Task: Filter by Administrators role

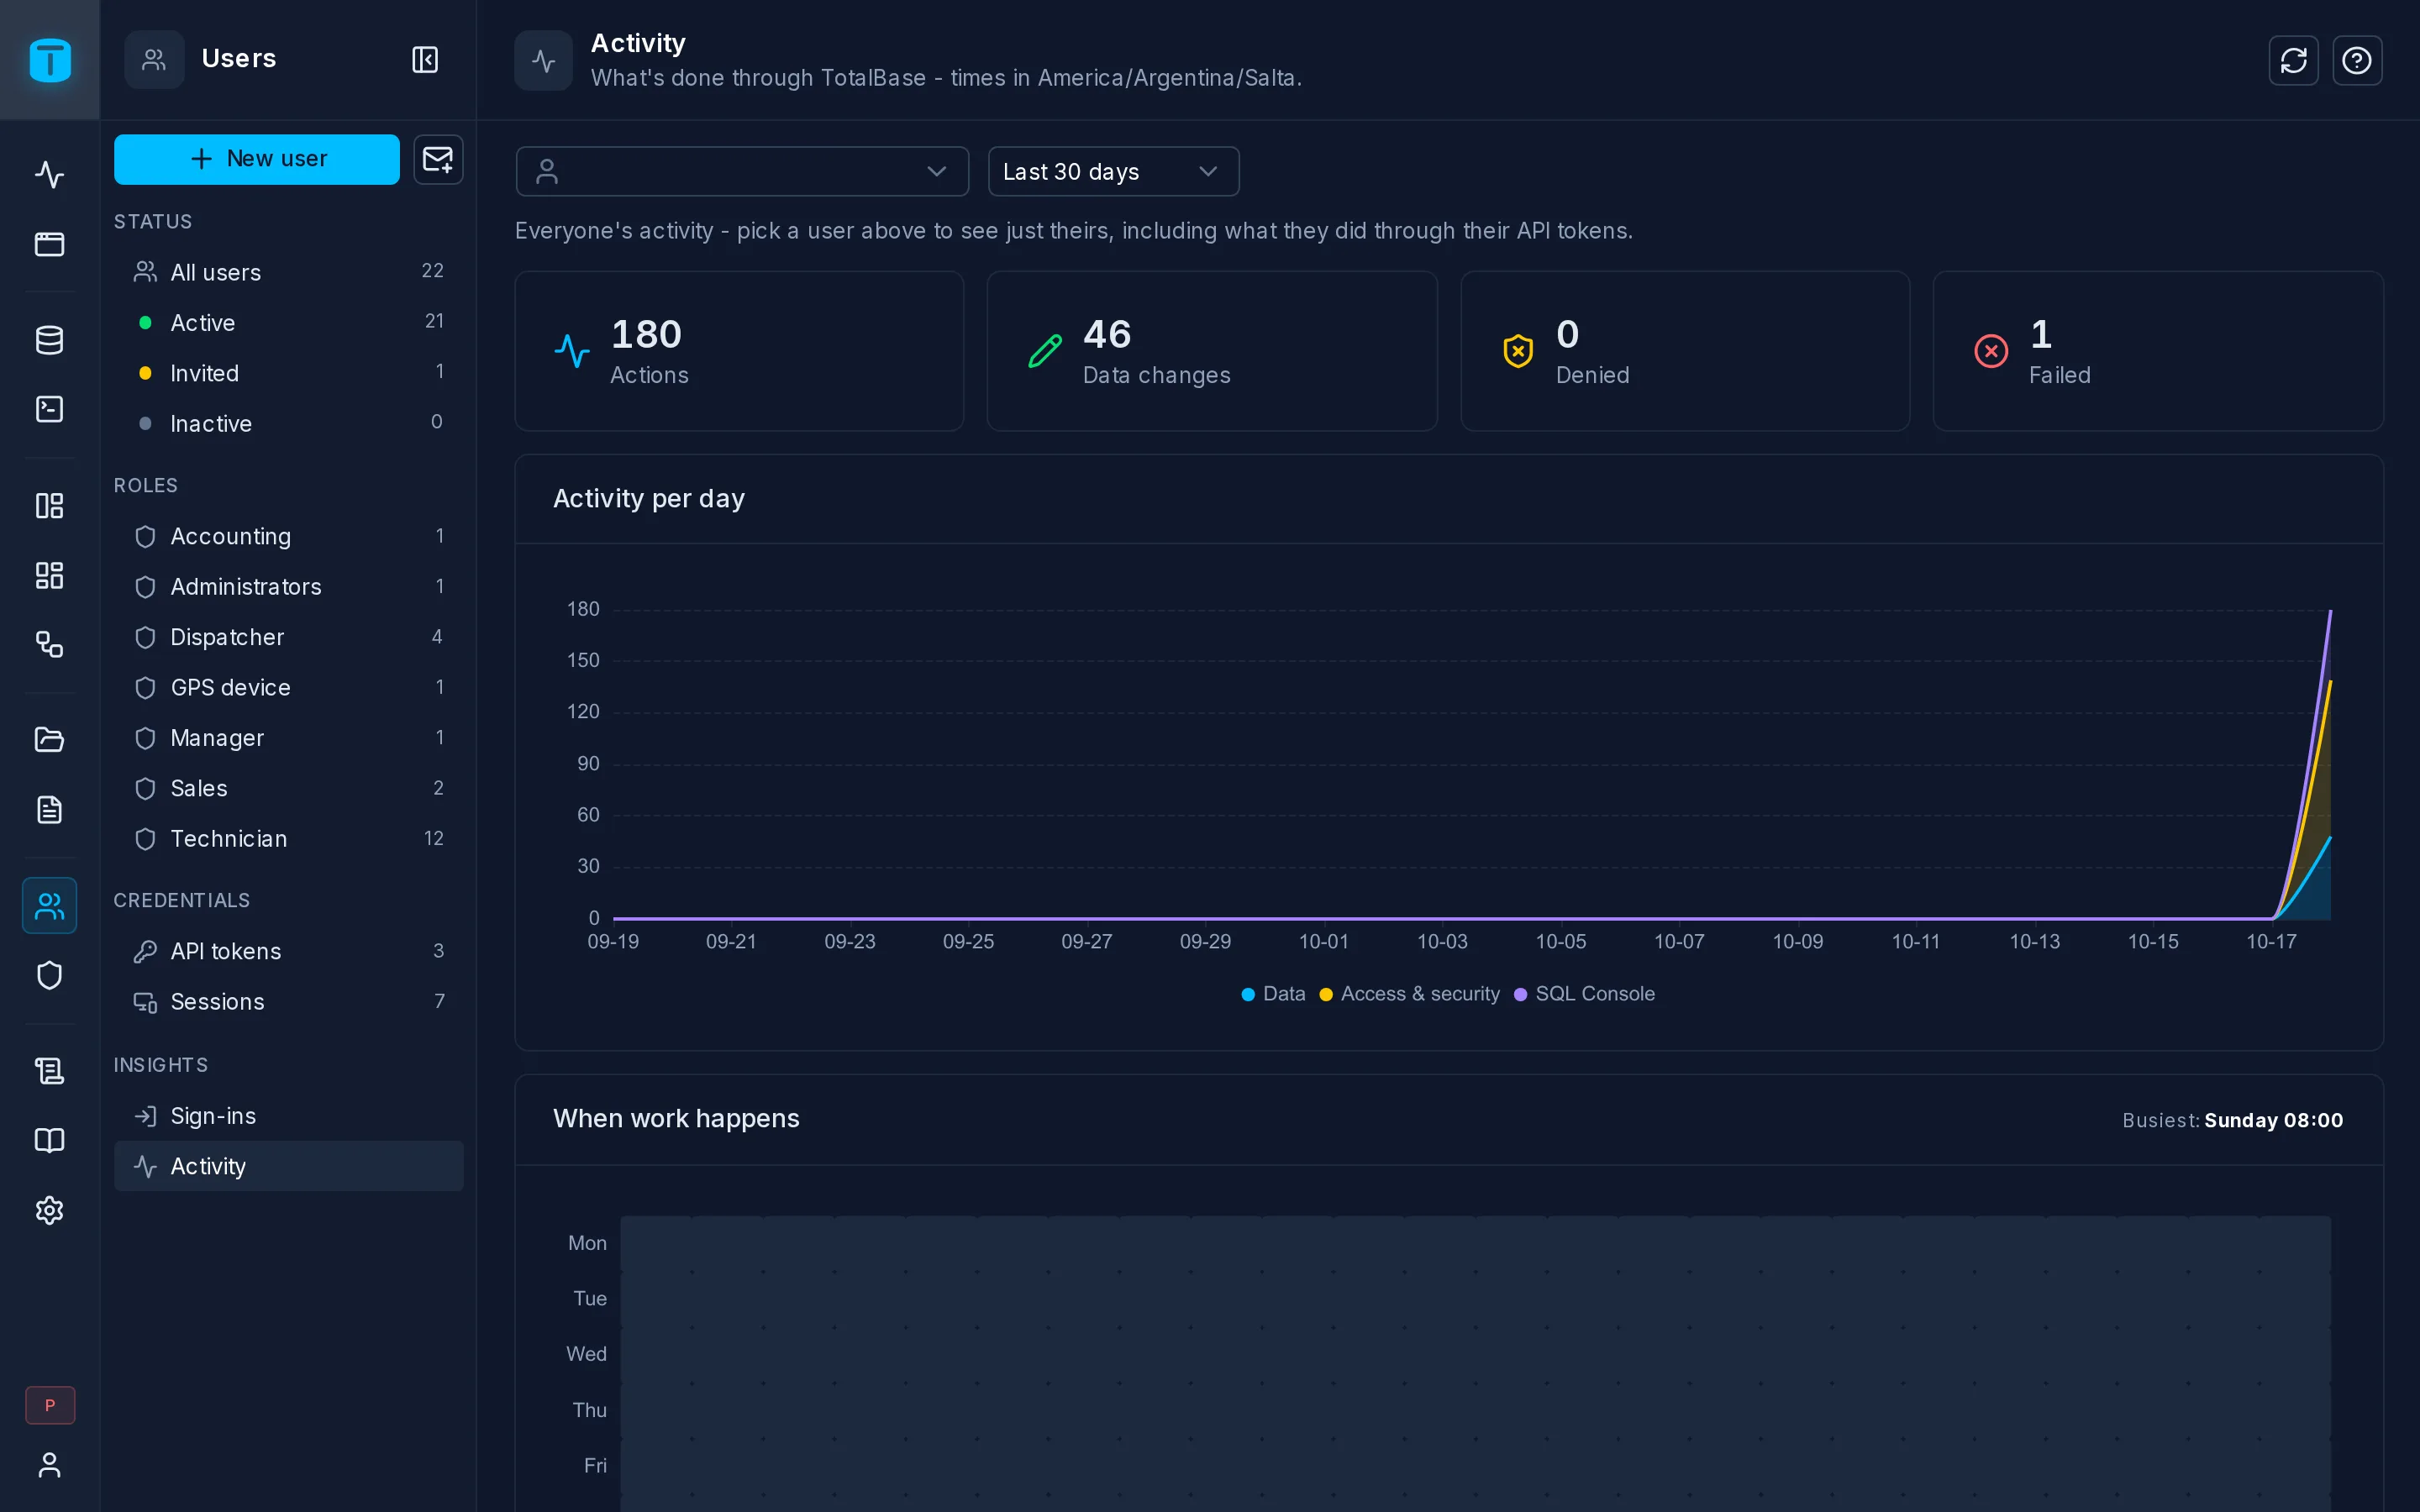Action: (289, 586)
